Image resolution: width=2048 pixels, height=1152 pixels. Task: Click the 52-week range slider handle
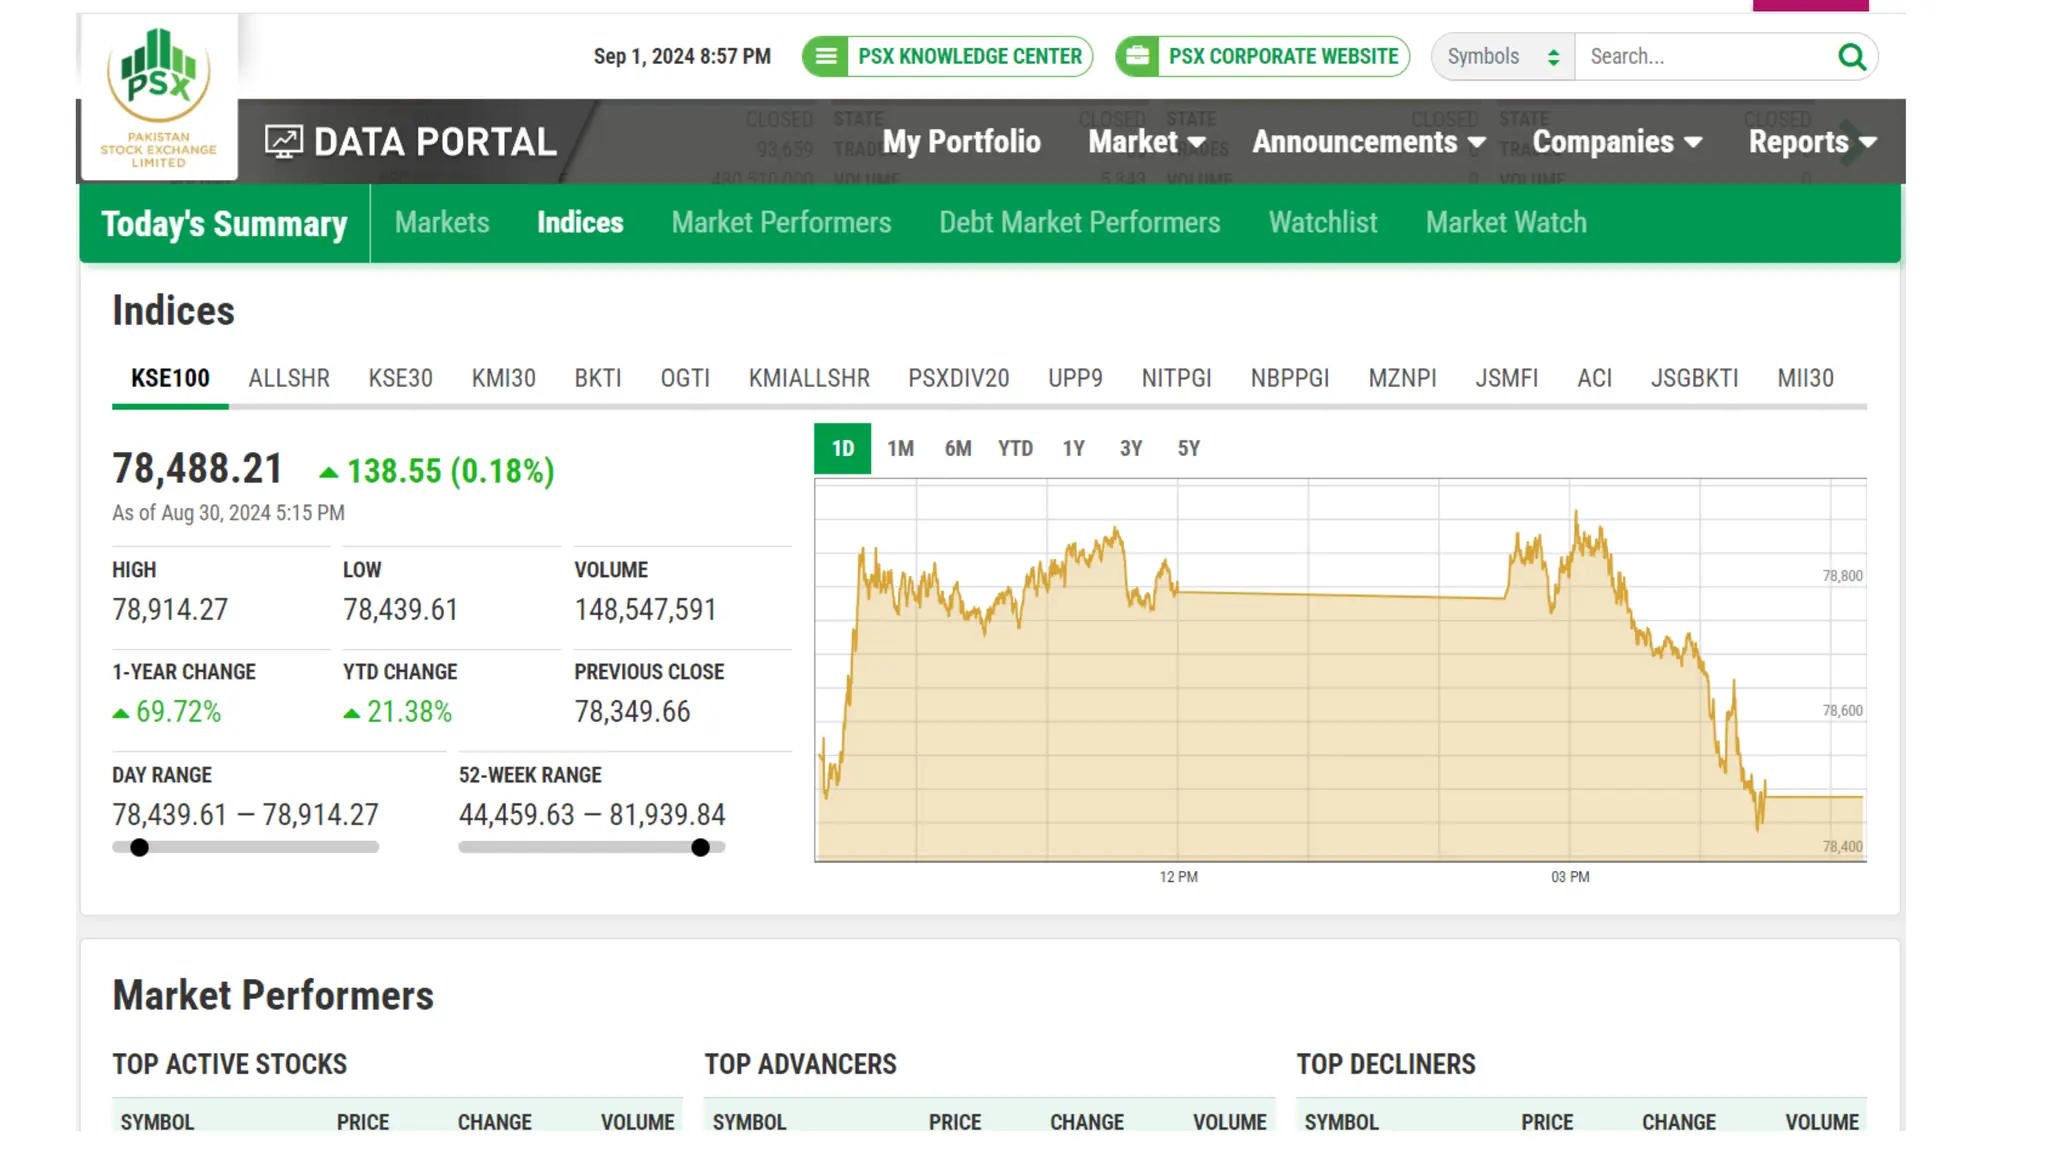(701, 848)
